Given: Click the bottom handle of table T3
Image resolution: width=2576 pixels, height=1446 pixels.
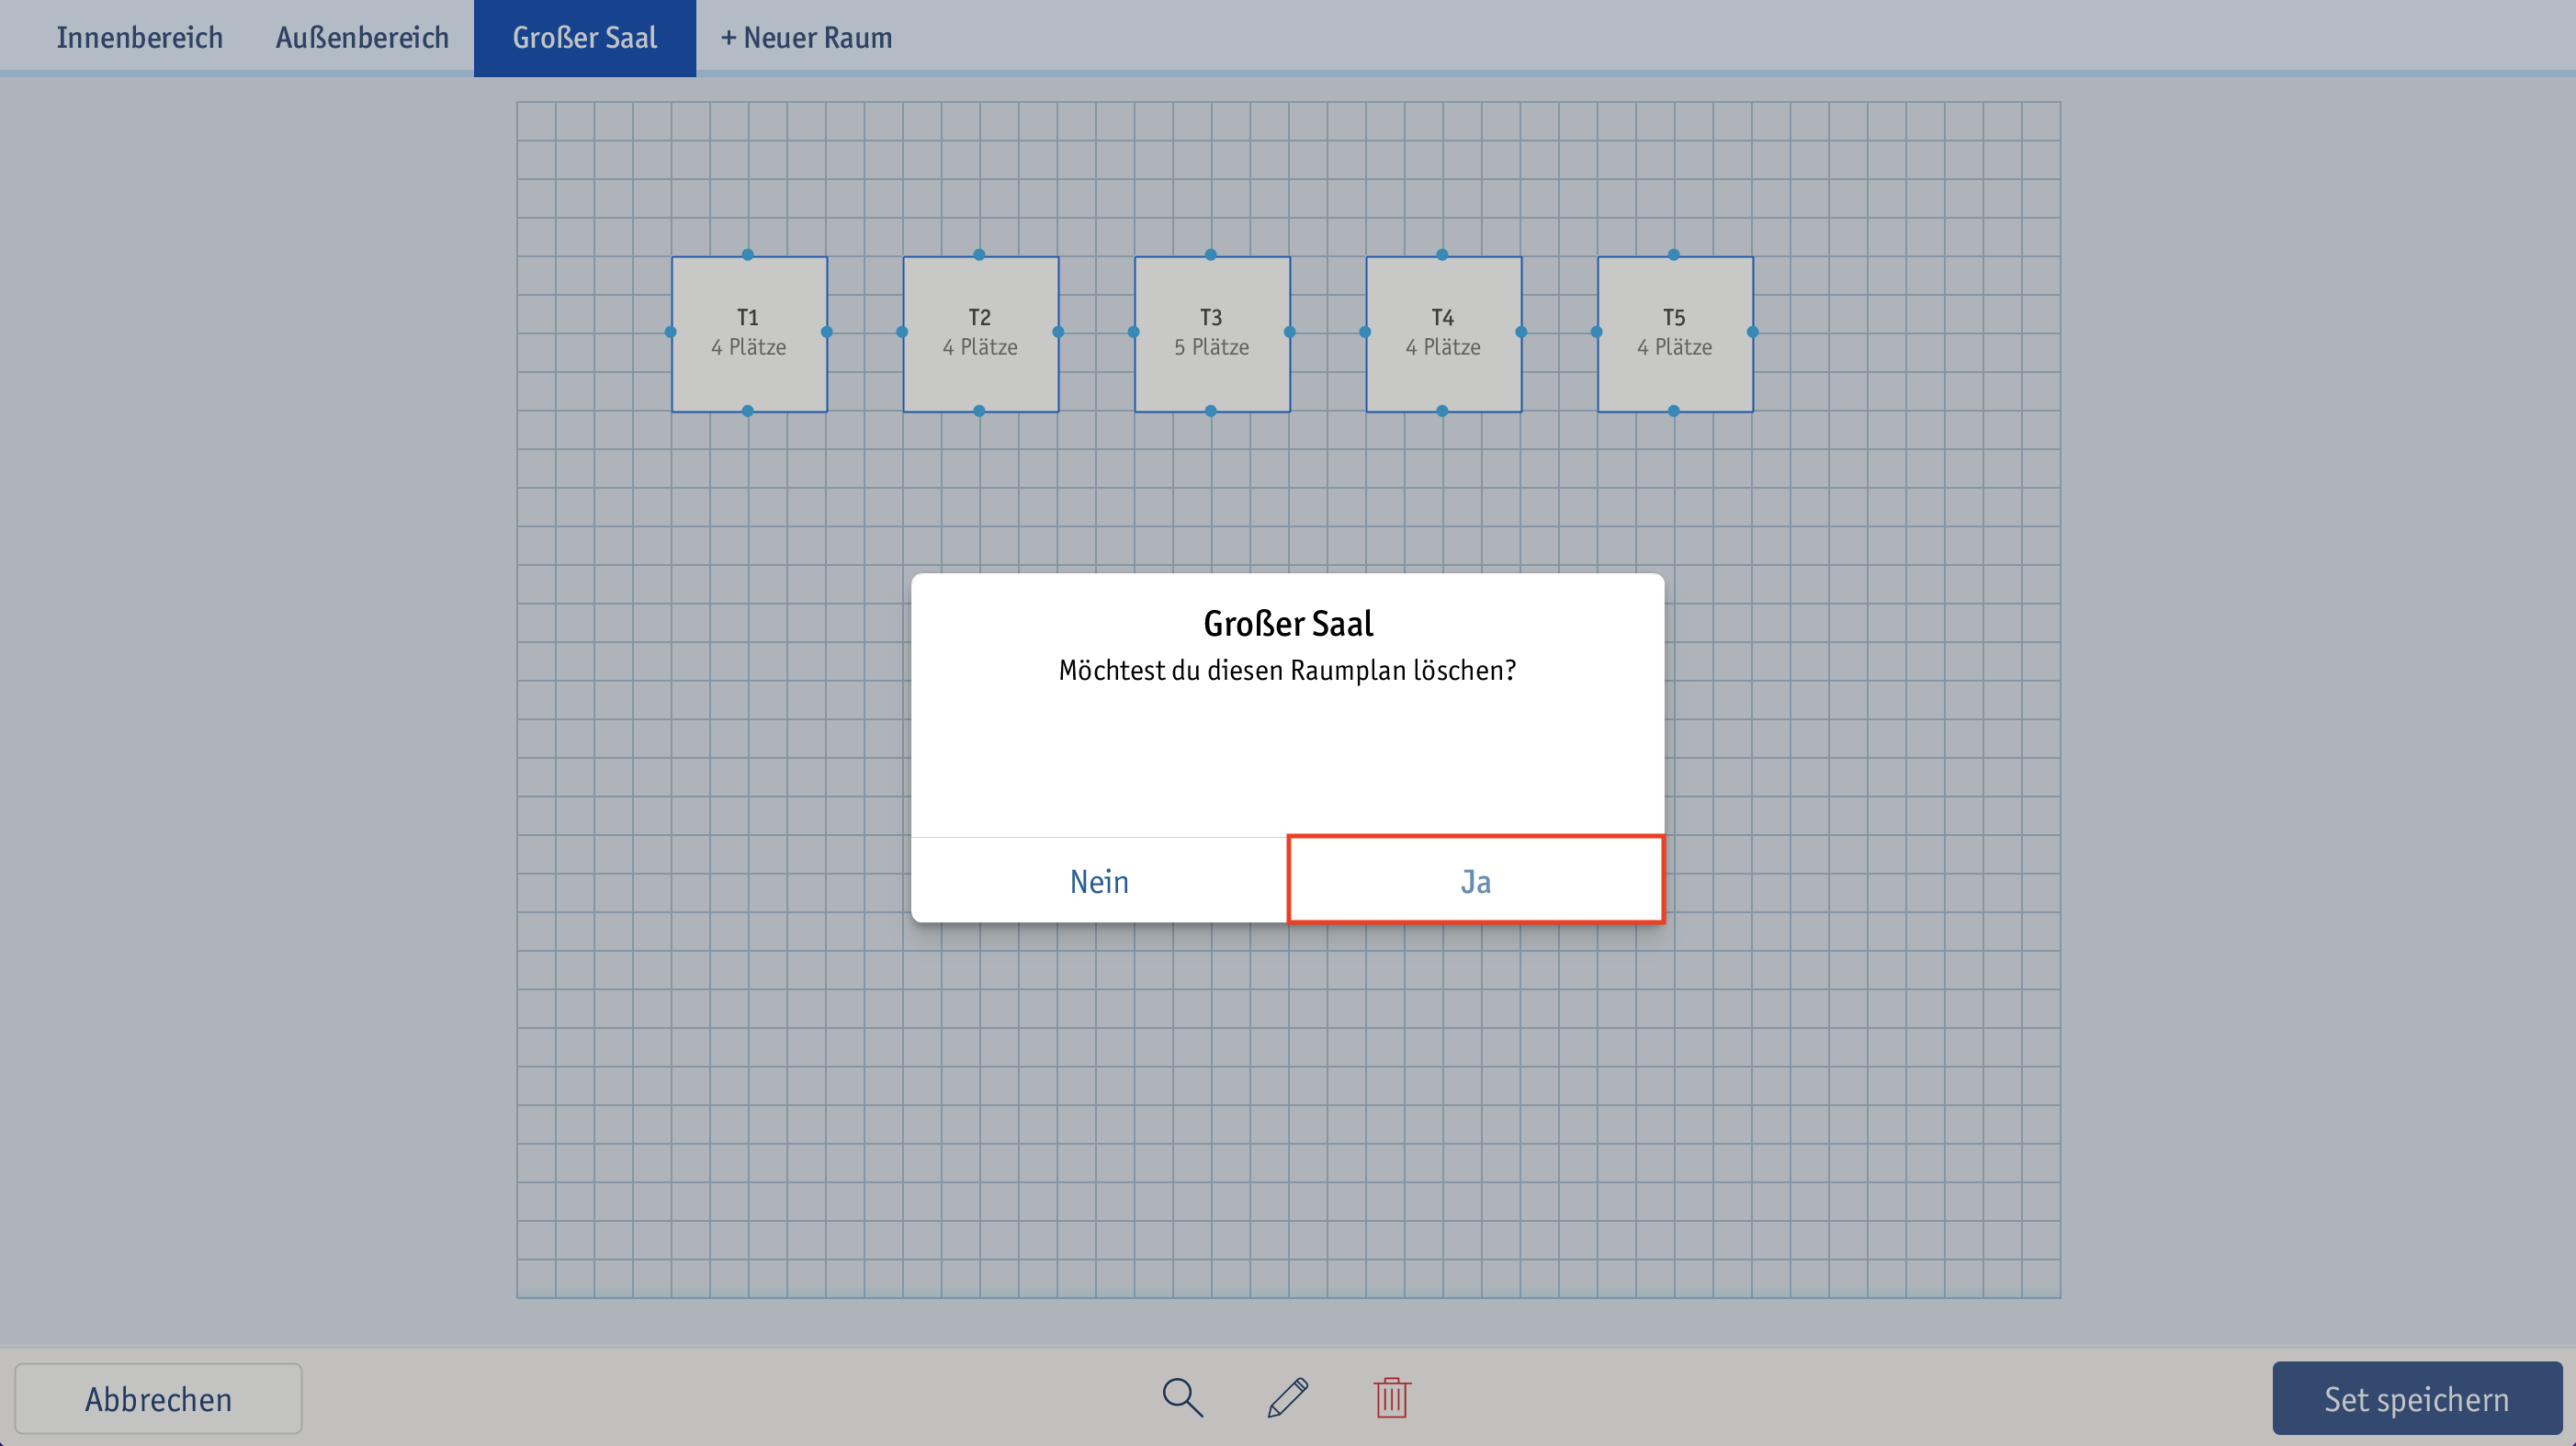Looking at the screenshot, I should (1211, 411).
